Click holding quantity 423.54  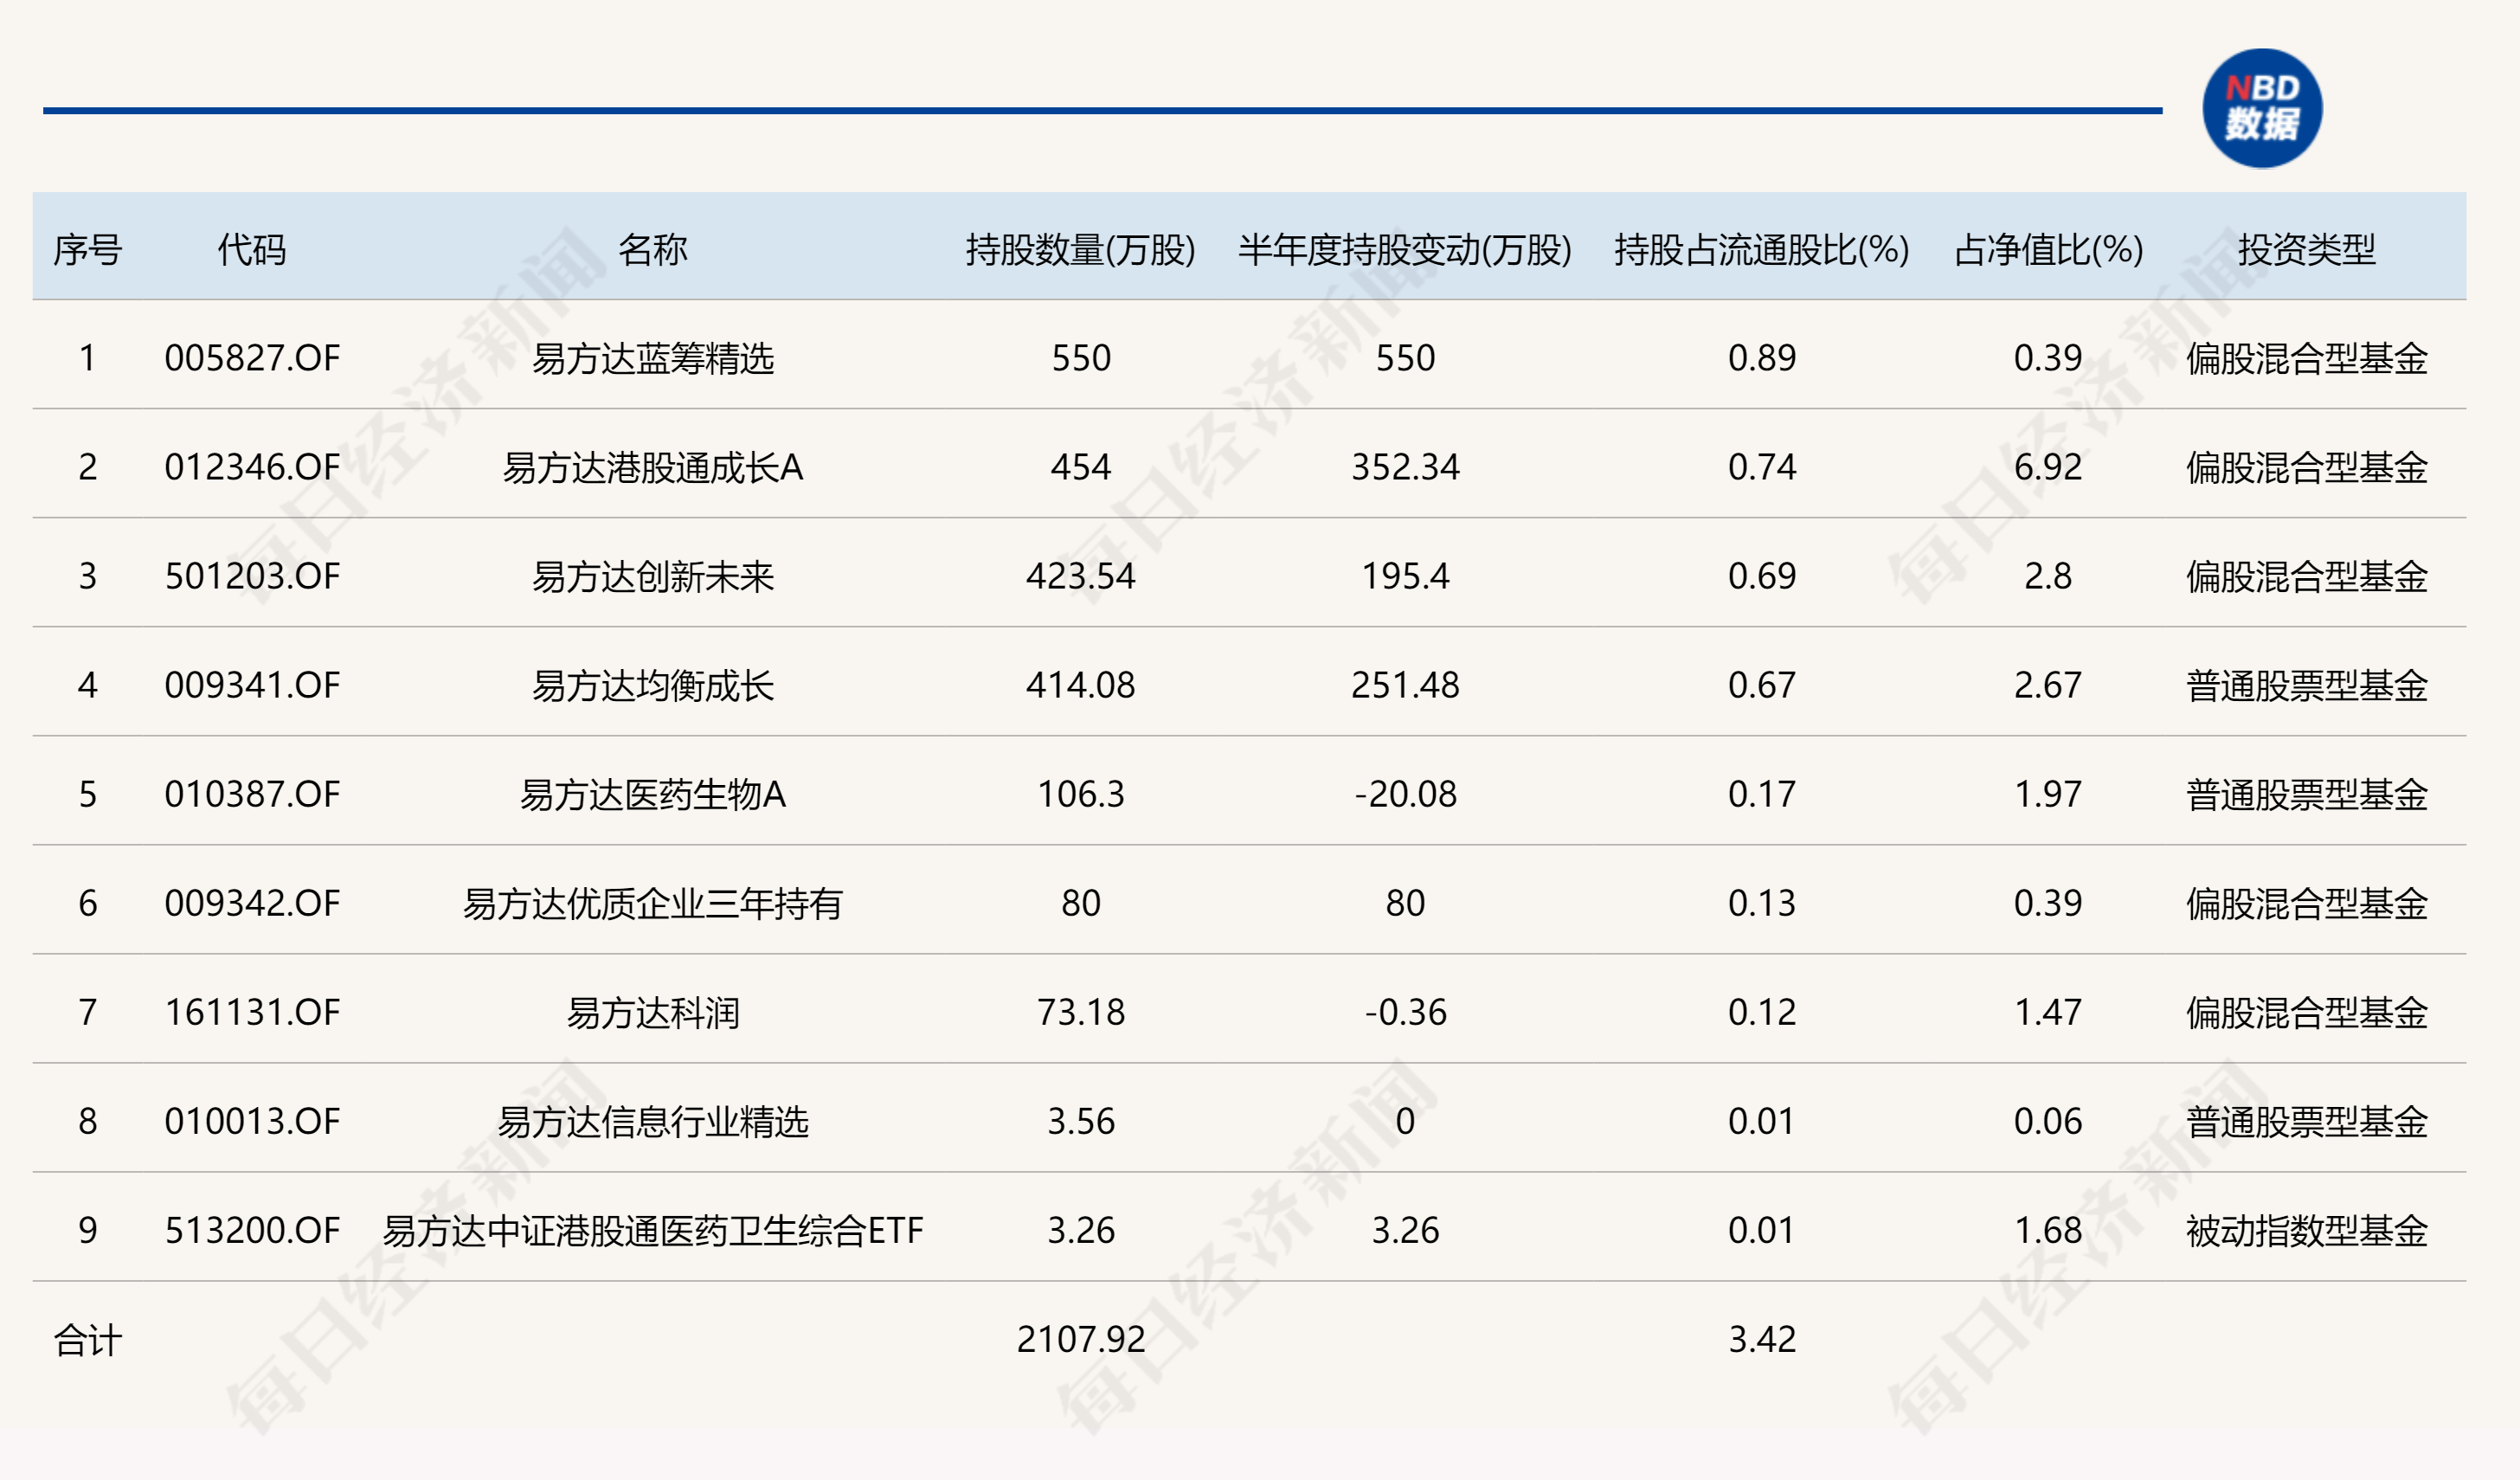[1081, 576]
